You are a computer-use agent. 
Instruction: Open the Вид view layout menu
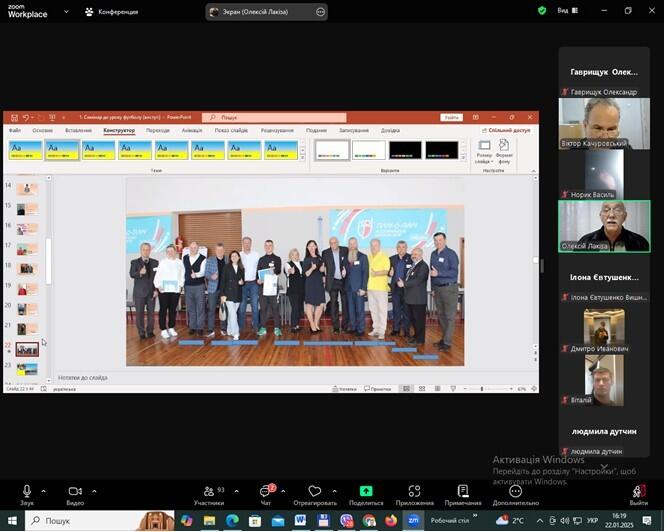(x=567, y=11)
